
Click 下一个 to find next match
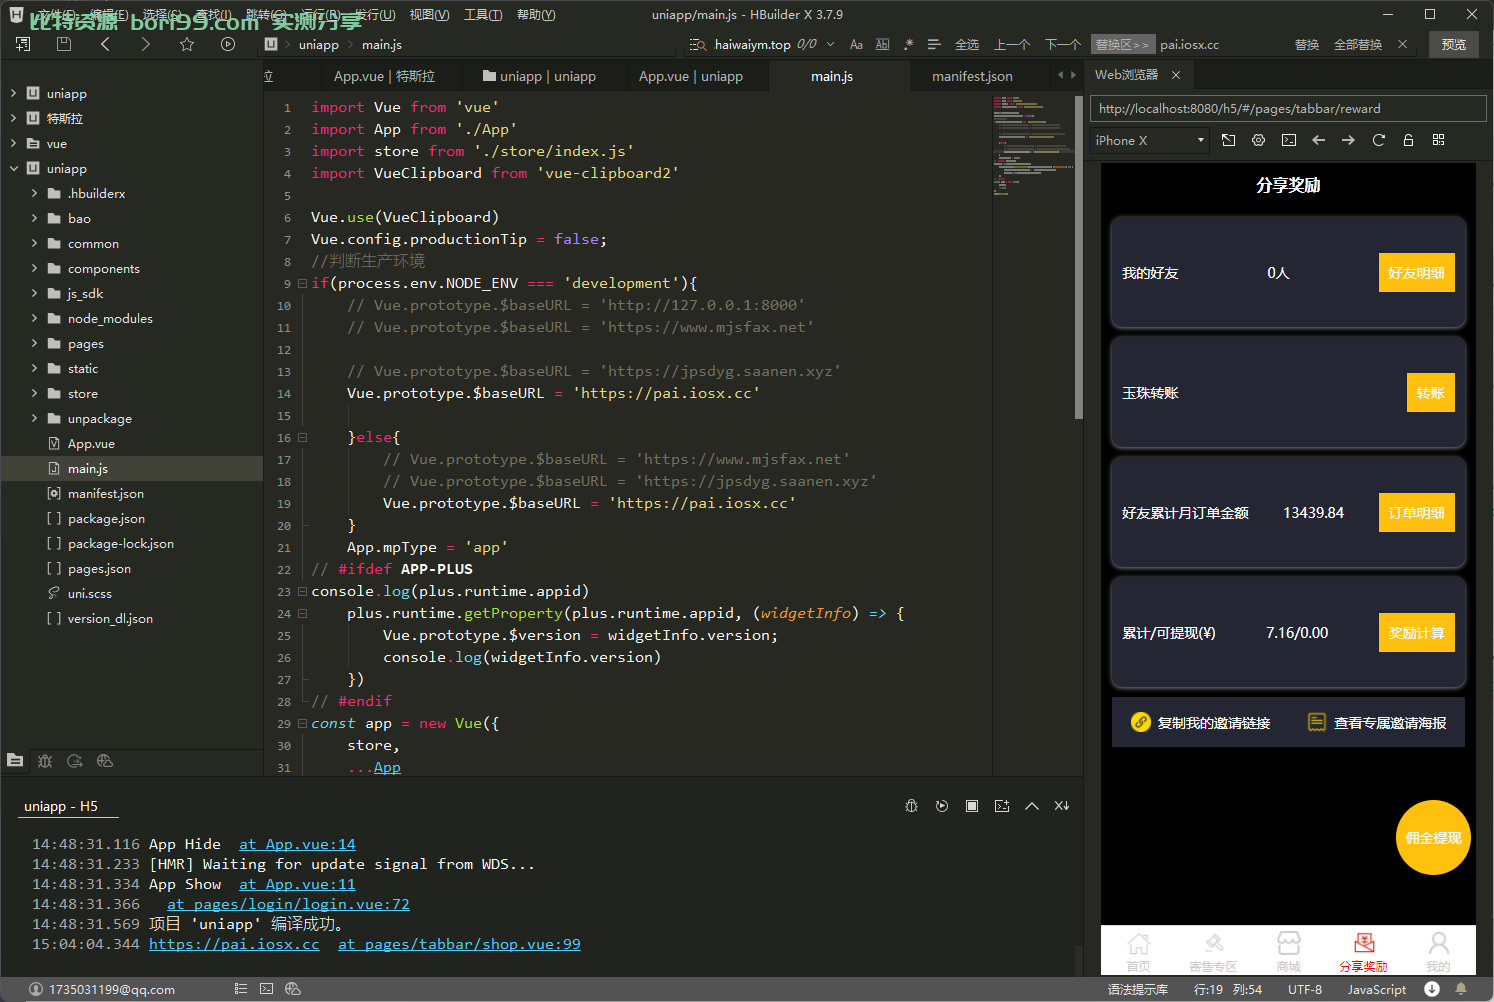click(x=1062, y=44)
